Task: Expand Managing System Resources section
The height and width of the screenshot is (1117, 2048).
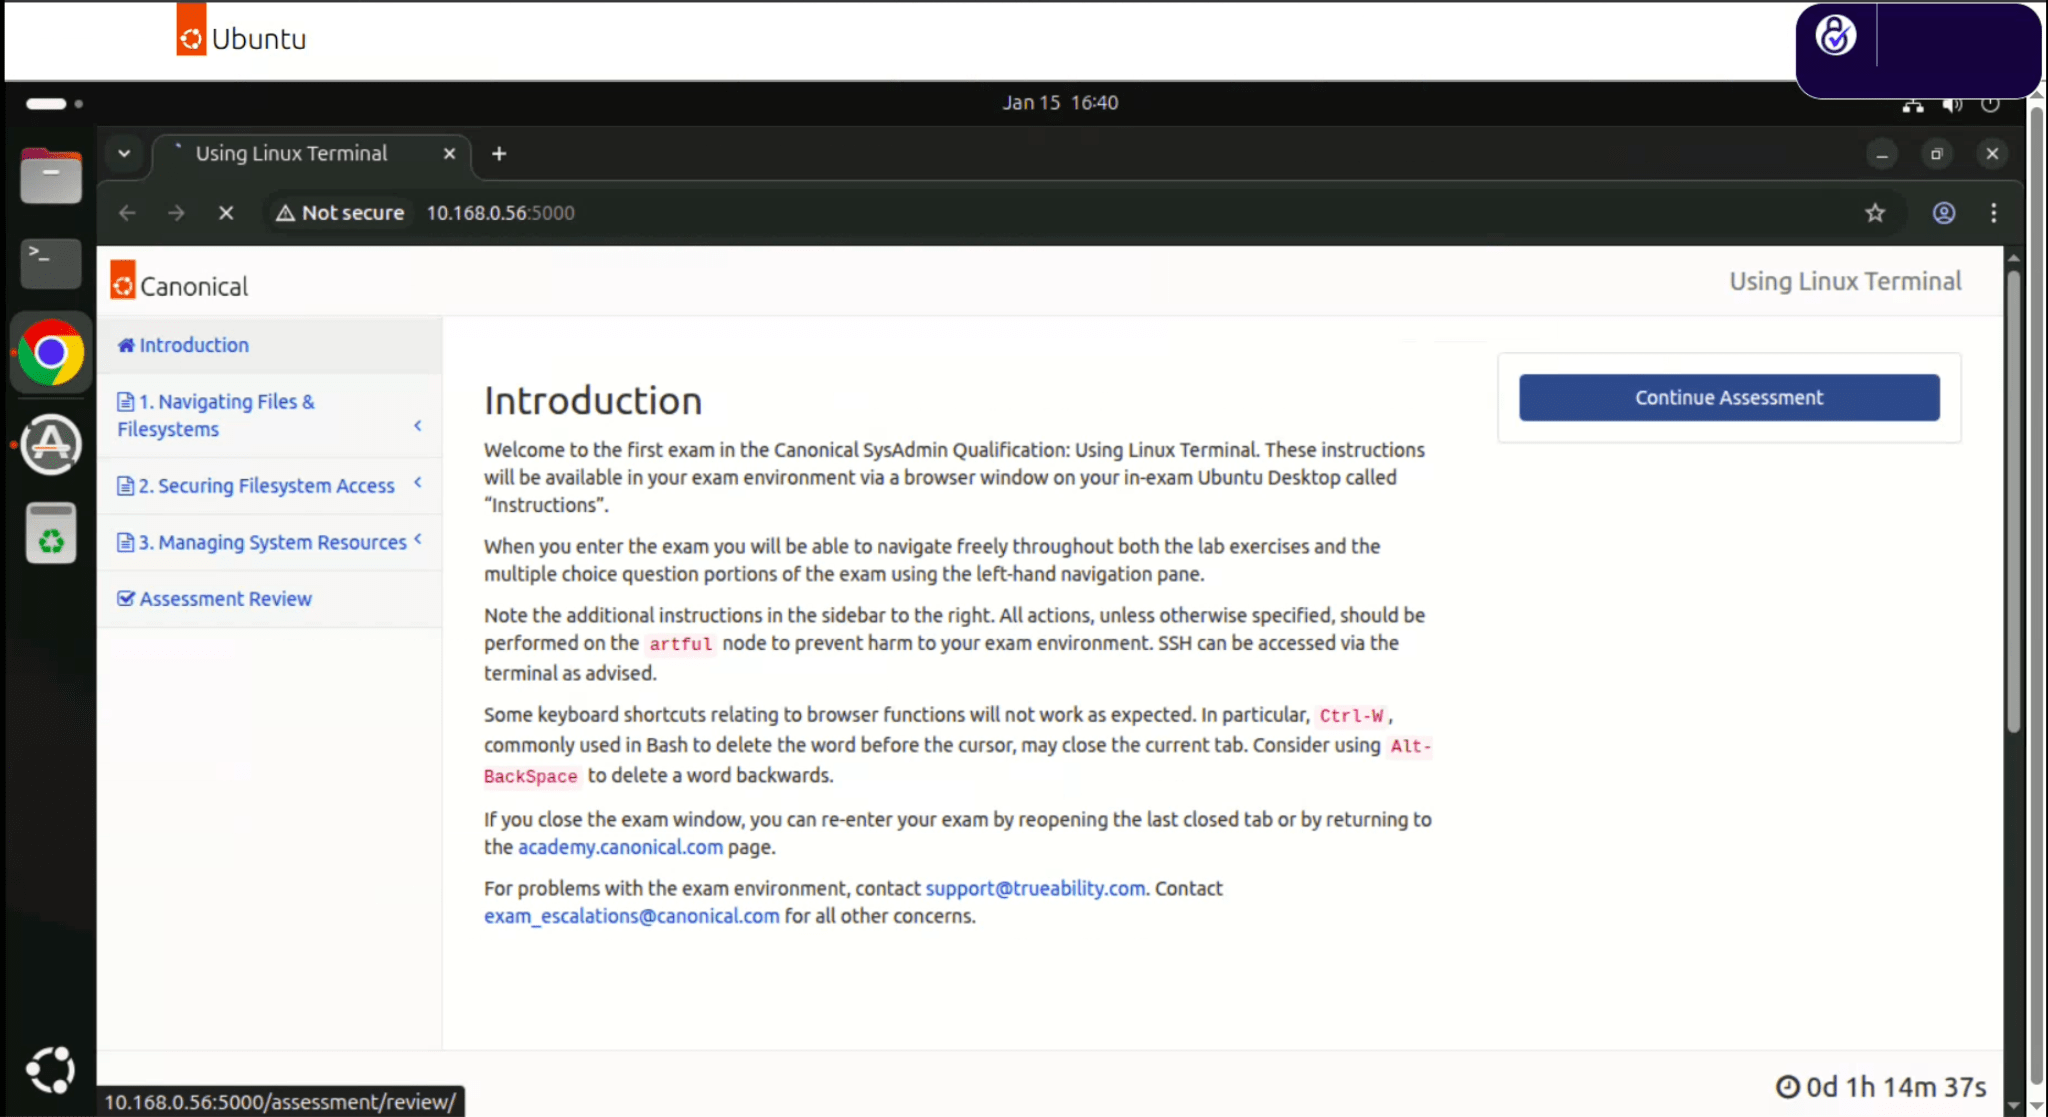Action: [272, 542]
